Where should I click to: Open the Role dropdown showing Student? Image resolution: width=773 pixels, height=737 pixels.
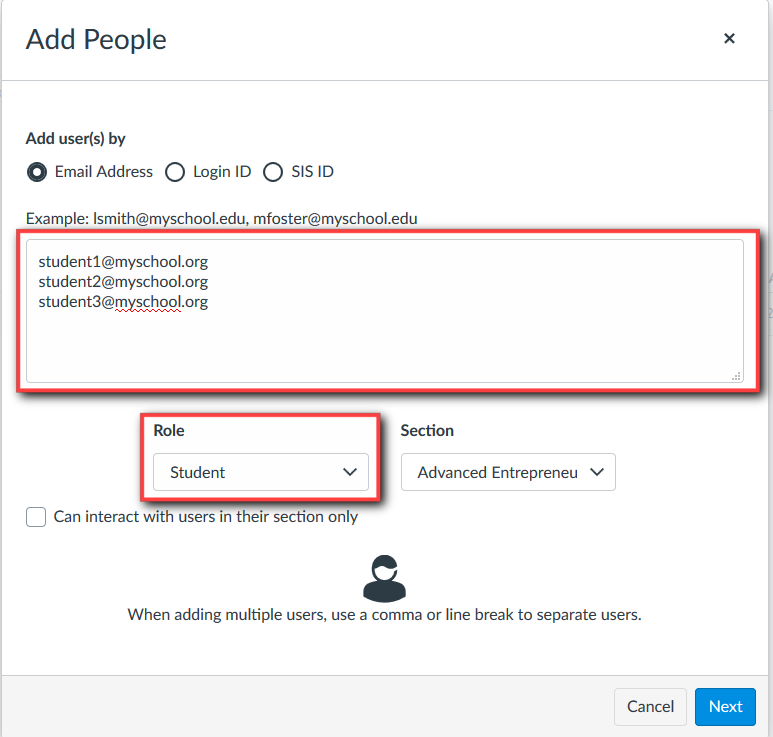[x=261, y=472]
